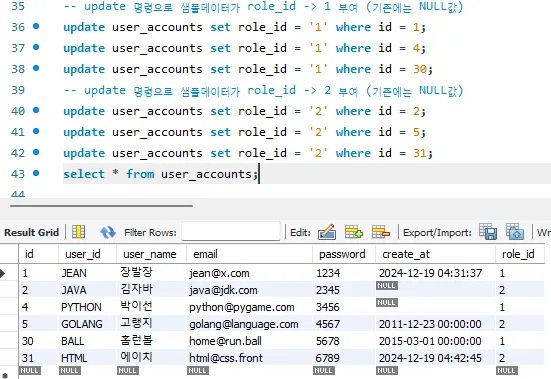Select password cell 3456
Screen dimensions: 551x379
[x=344, y=307]
